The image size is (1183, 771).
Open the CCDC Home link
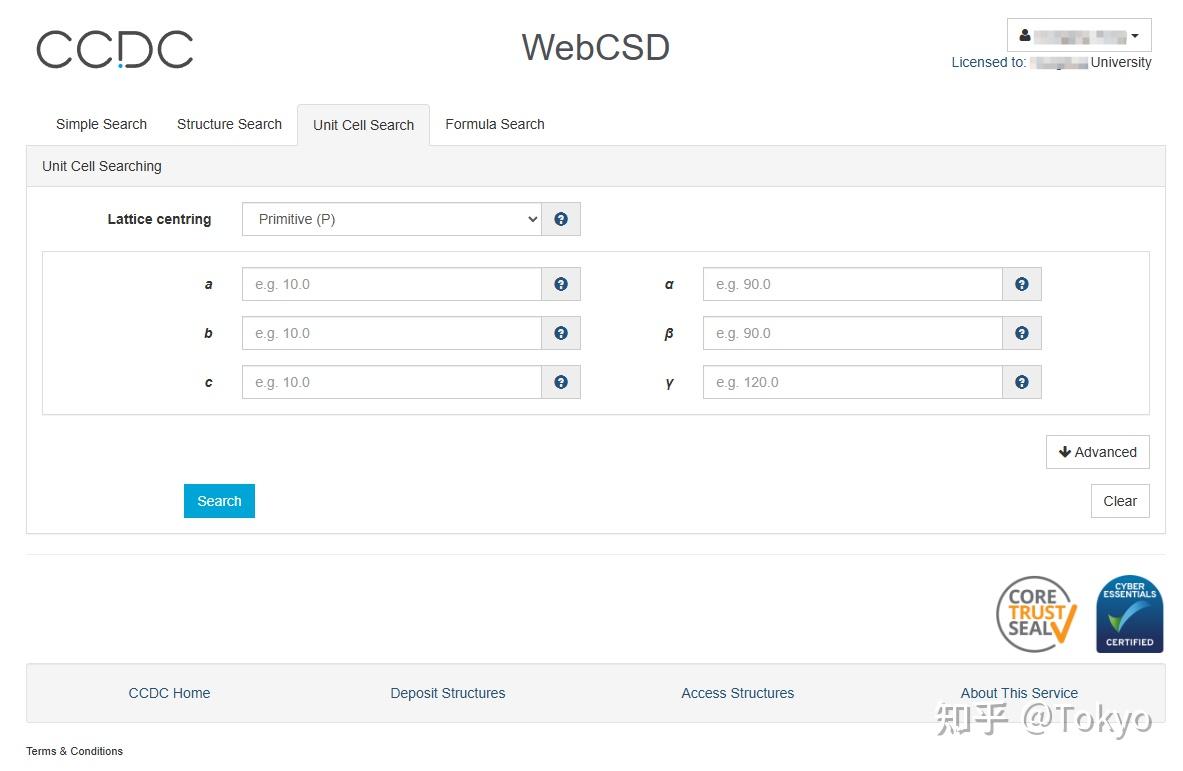169,693
